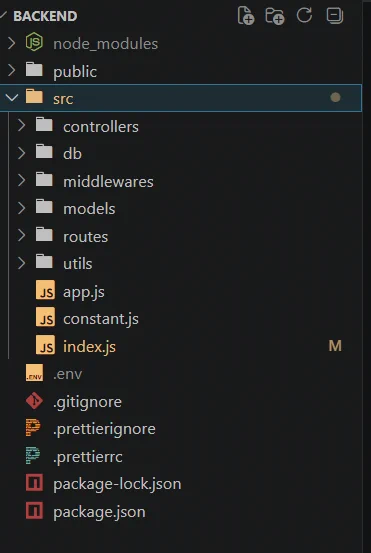Image resolution: width=371 pixels, height=553 pixels.
Task: Click the orange Prettier icon beside .prettierignore
Action: click(x=33, y=427)
